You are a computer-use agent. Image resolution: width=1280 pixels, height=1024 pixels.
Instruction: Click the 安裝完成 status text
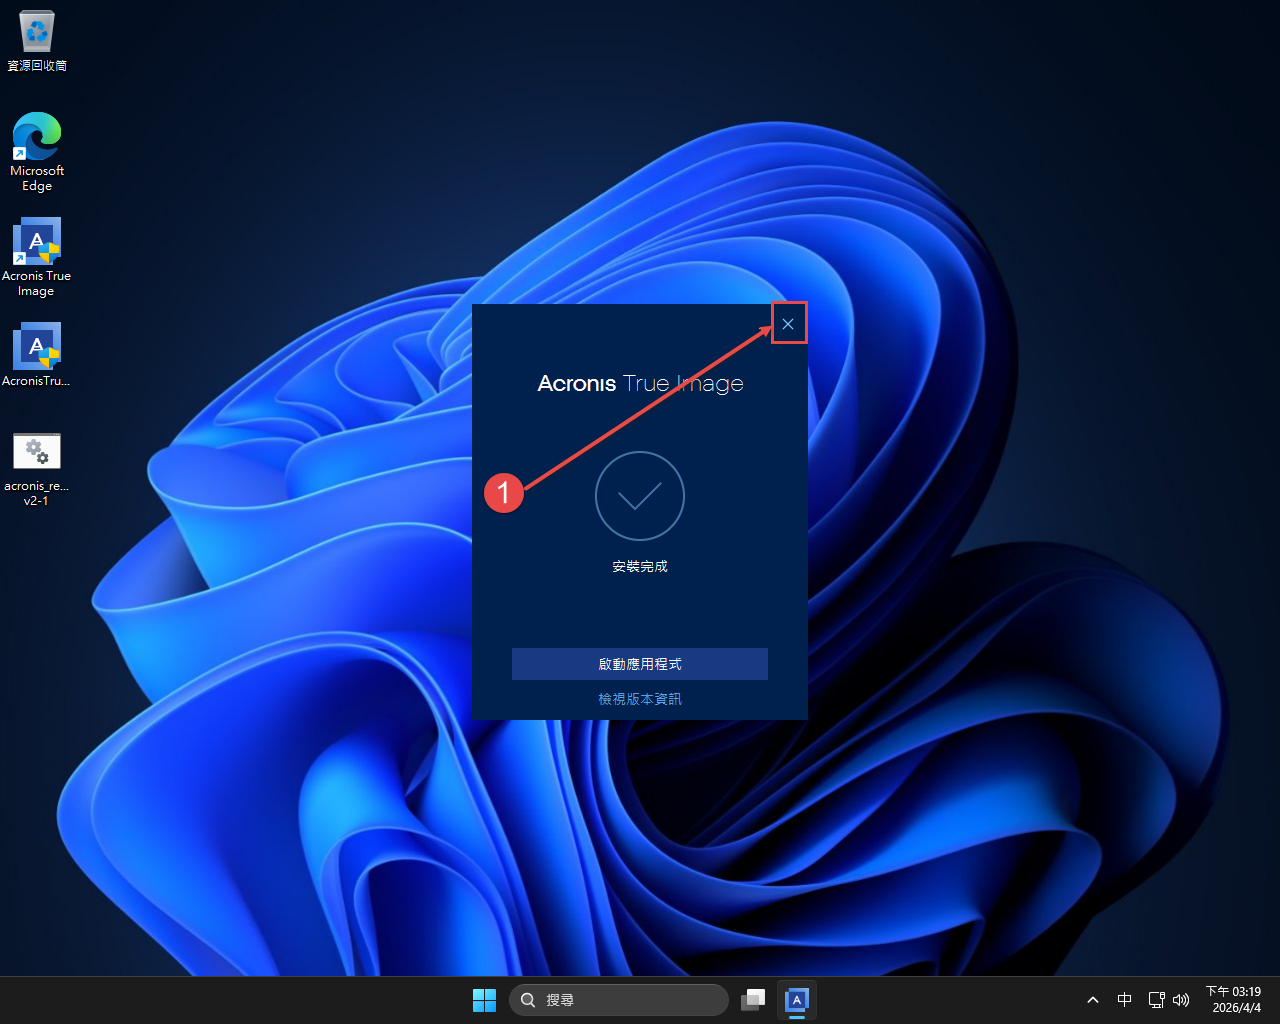tap(640, 567)
